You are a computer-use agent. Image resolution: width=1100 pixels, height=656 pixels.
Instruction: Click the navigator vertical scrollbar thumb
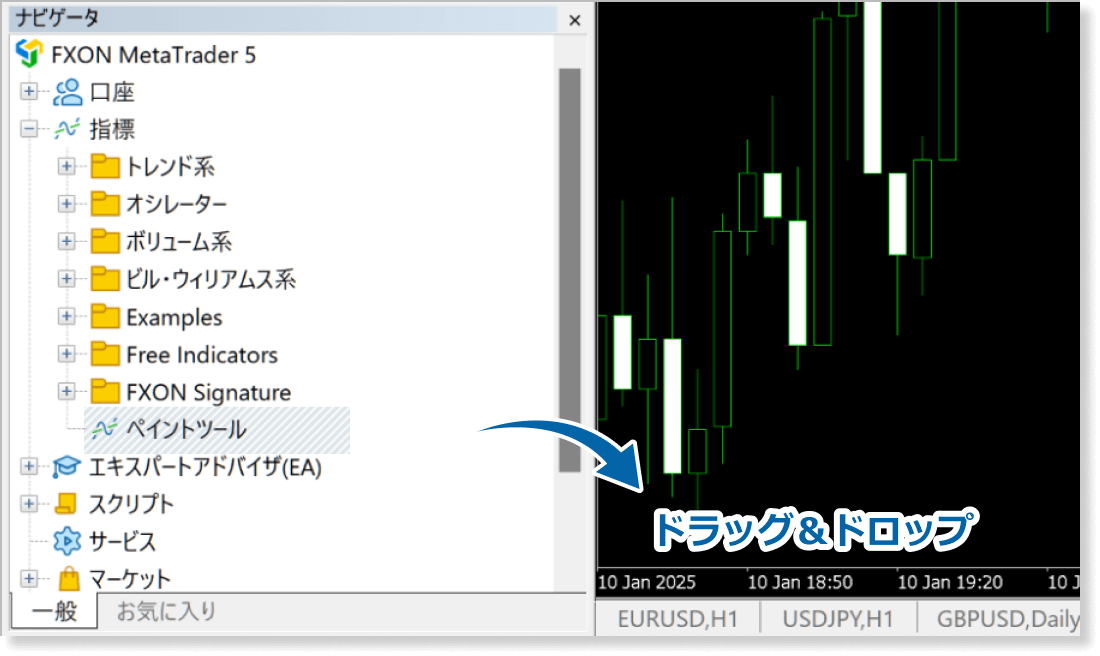coord(570,270)
